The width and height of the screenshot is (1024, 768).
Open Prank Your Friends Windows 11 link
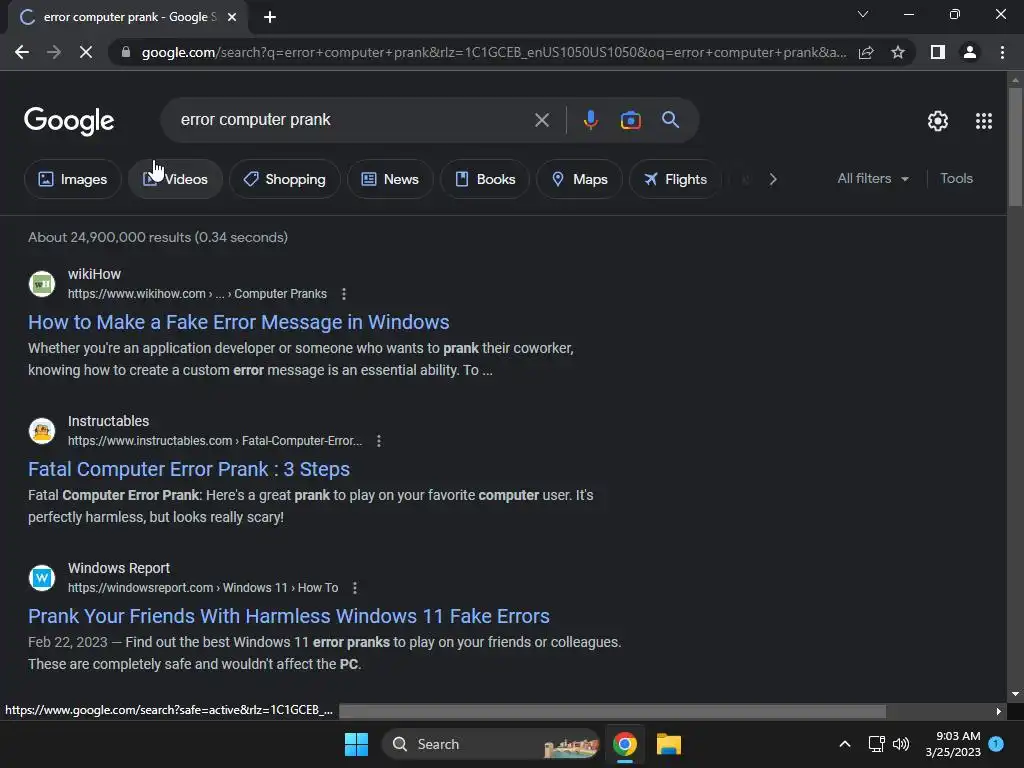point(289,616)
